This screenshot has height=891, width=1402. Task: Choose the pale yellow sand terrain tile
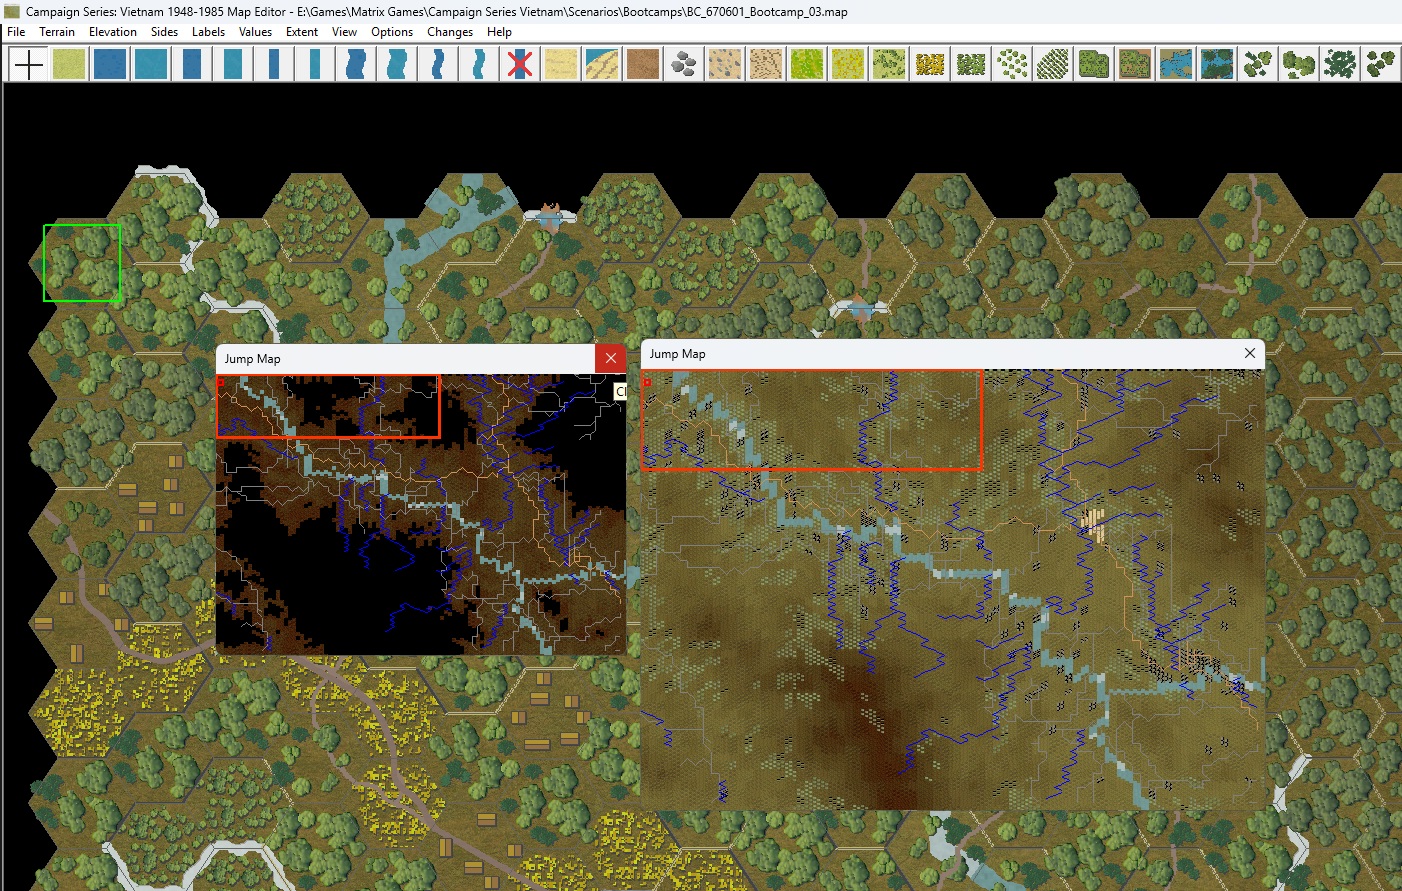point(561,64)
